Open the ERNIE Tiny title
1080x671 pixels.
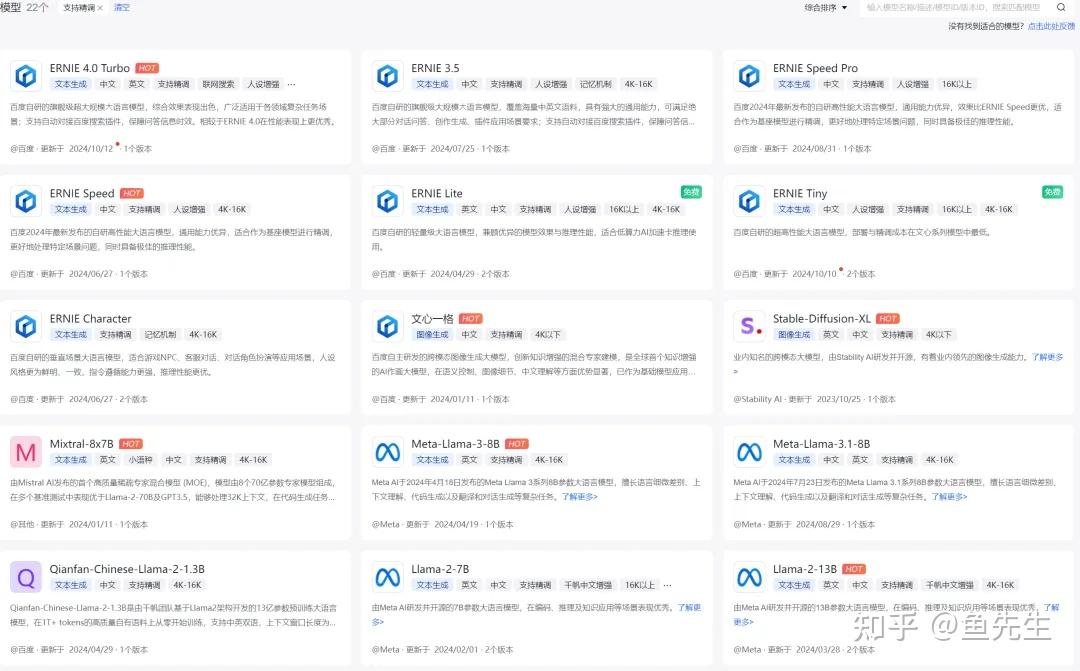tap(800, 194)
